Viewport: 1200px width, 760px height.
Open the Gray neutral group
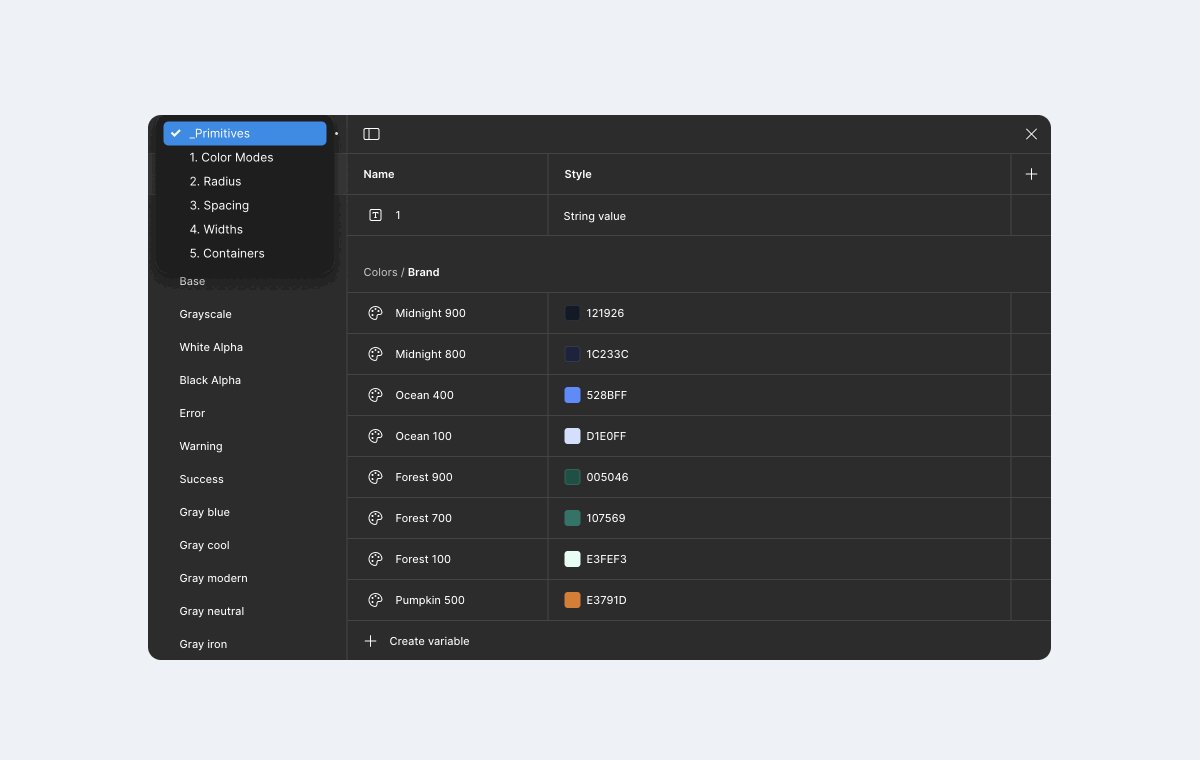[x=212, y=611]
